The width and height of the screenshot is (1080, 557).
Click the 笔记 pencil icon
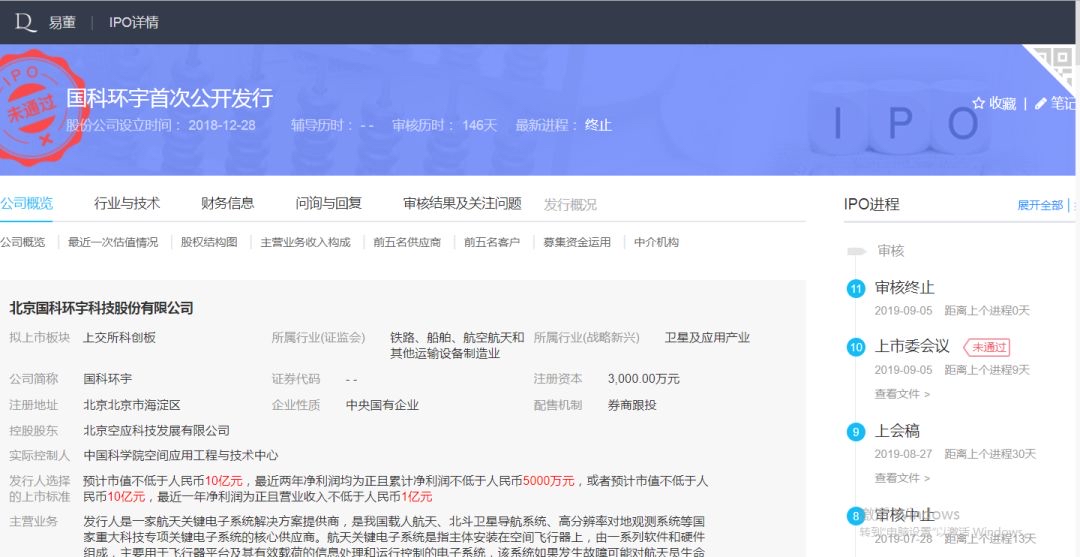[x=1041, y=103]
